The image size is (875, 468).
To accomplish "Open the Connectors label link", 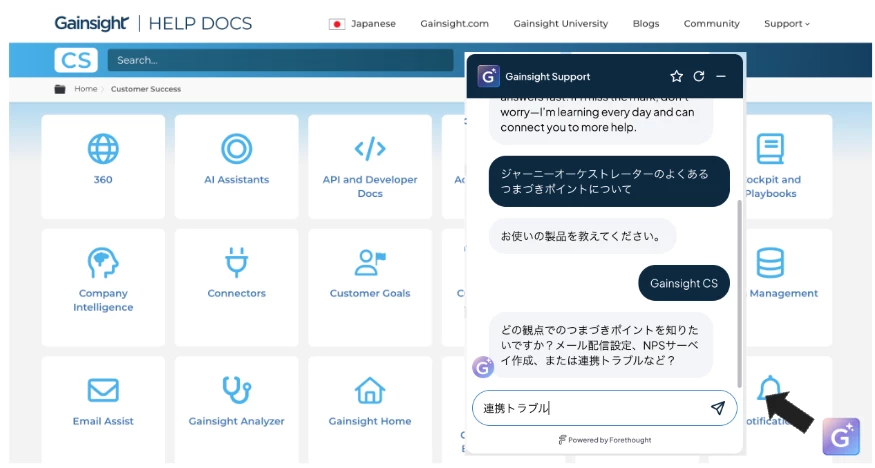I will click(237, 293).
